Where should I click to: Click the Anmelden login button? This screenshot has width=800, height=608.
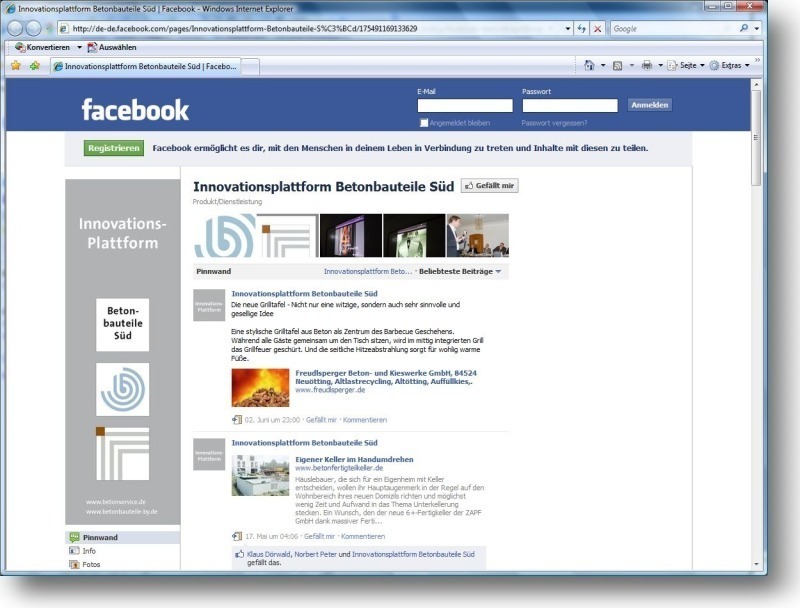(649, 105)
